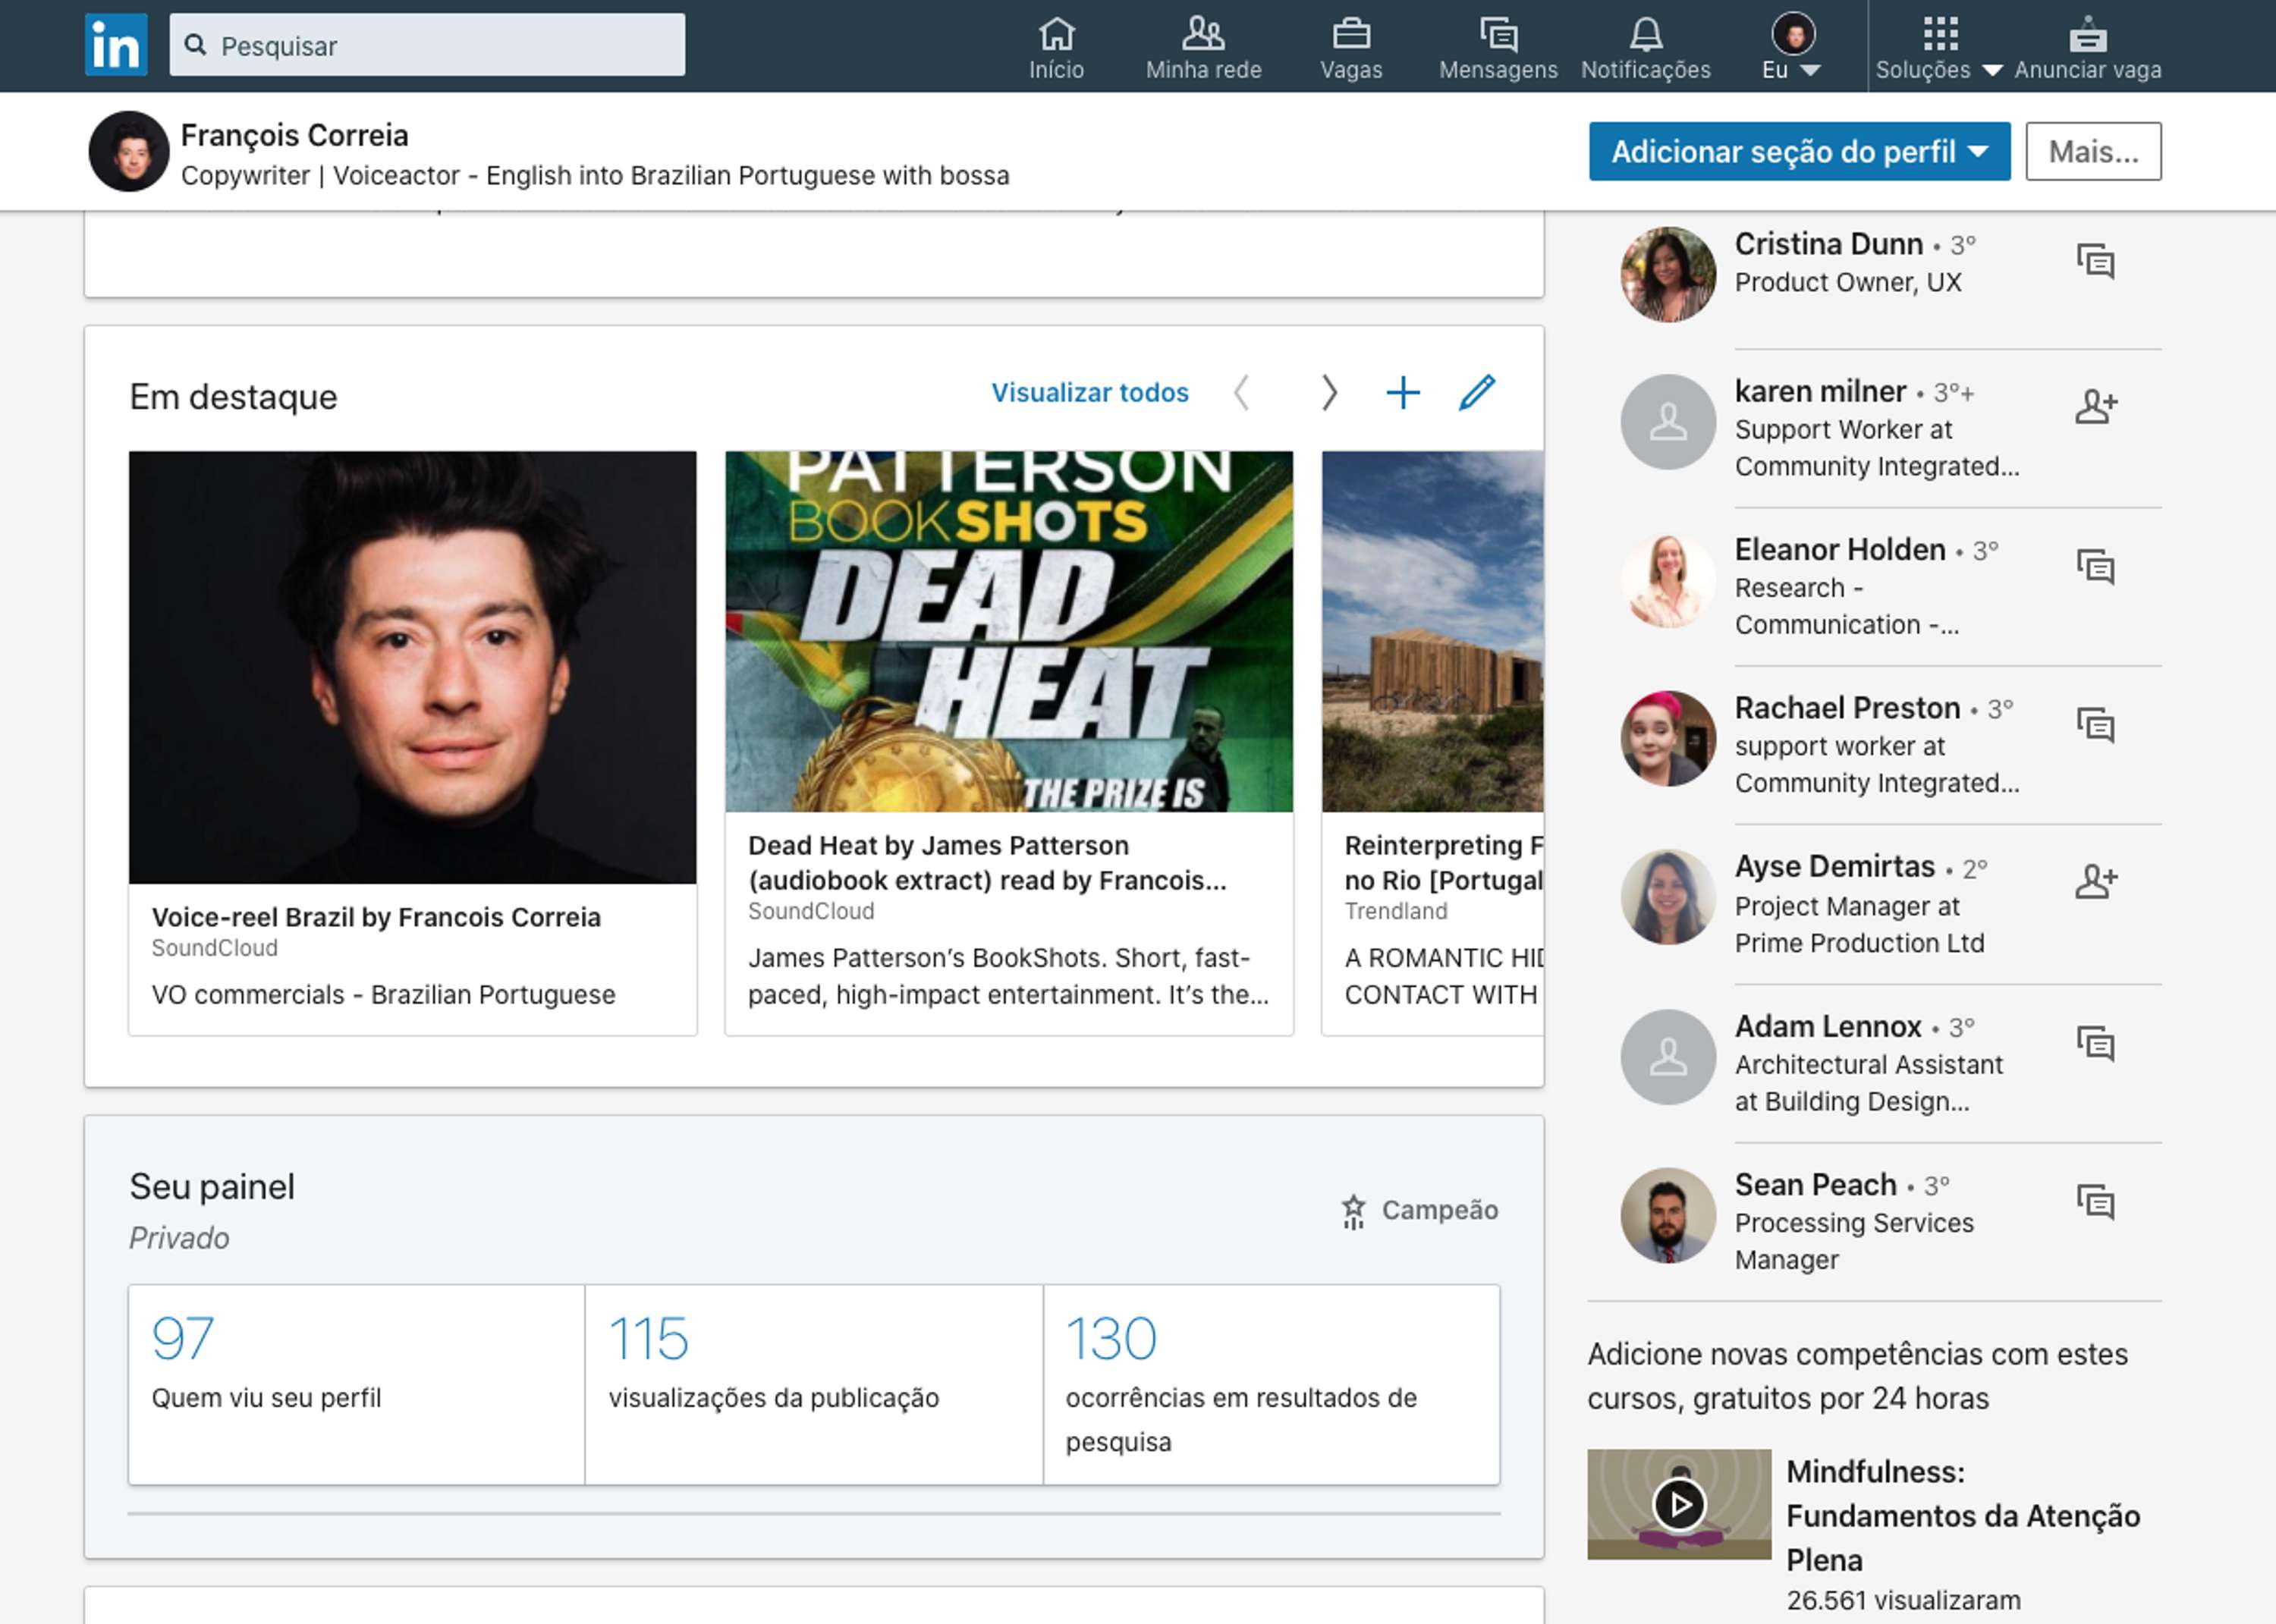Click Eleanor Holden avatar photo

click(1668, 580)
